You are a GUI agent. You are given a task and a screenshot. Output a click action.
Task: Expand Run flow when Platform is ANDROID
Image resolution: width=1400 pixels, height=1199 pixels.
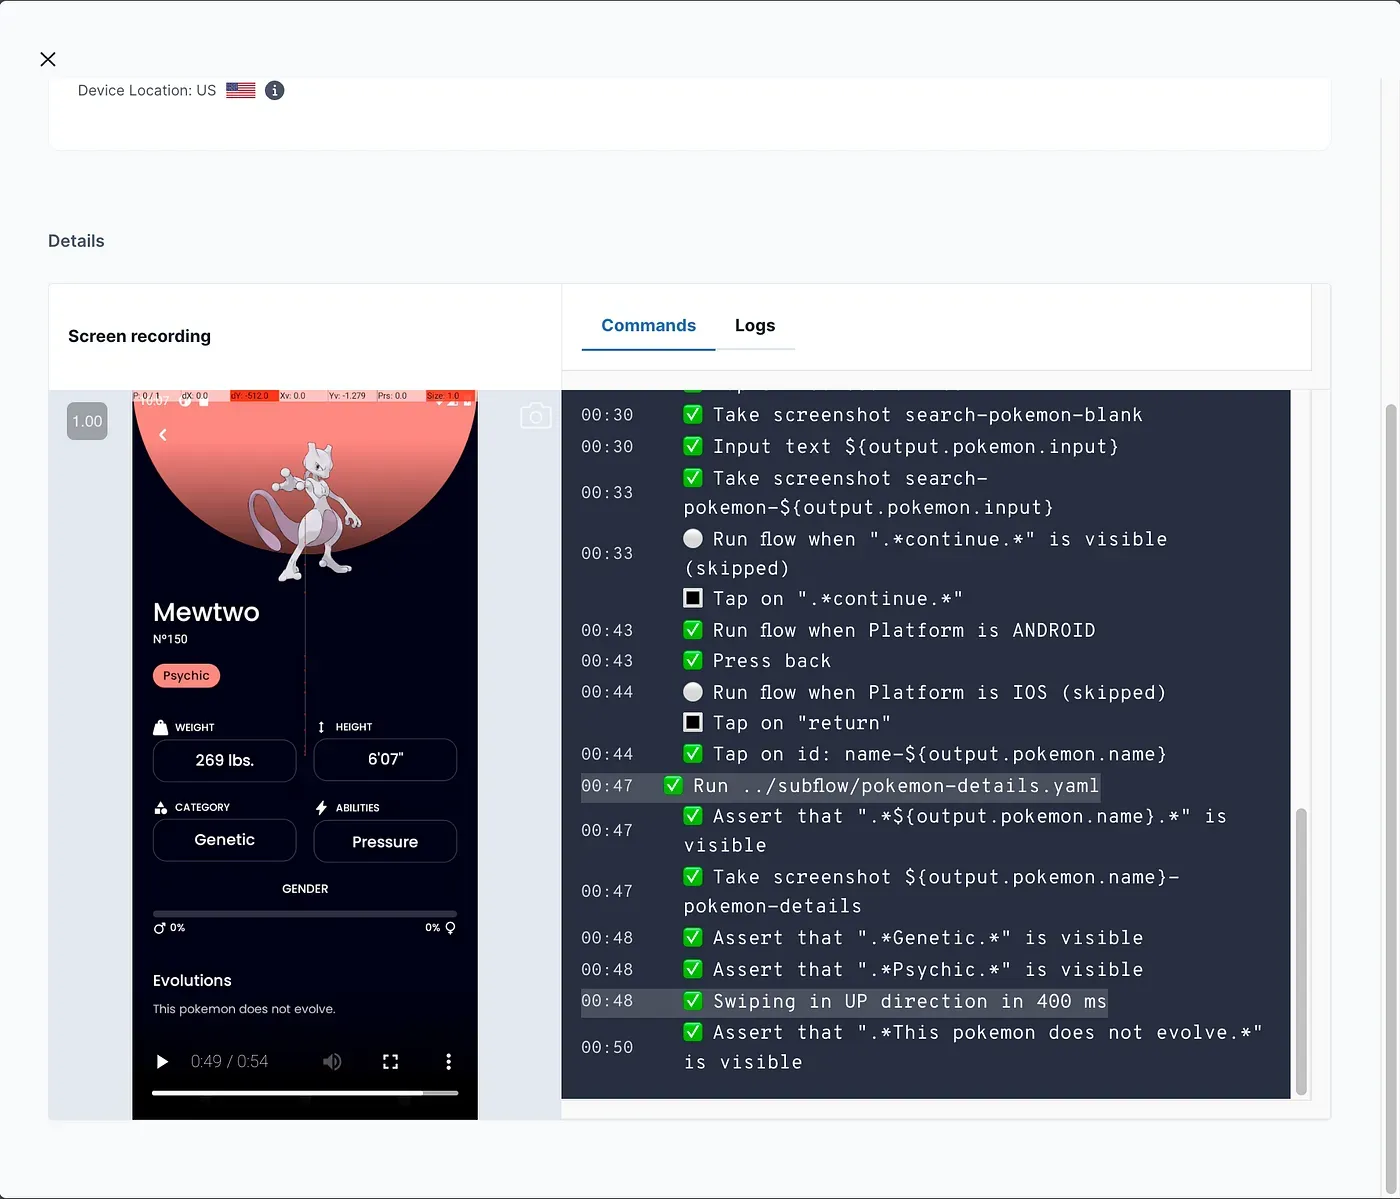point(903,630)
